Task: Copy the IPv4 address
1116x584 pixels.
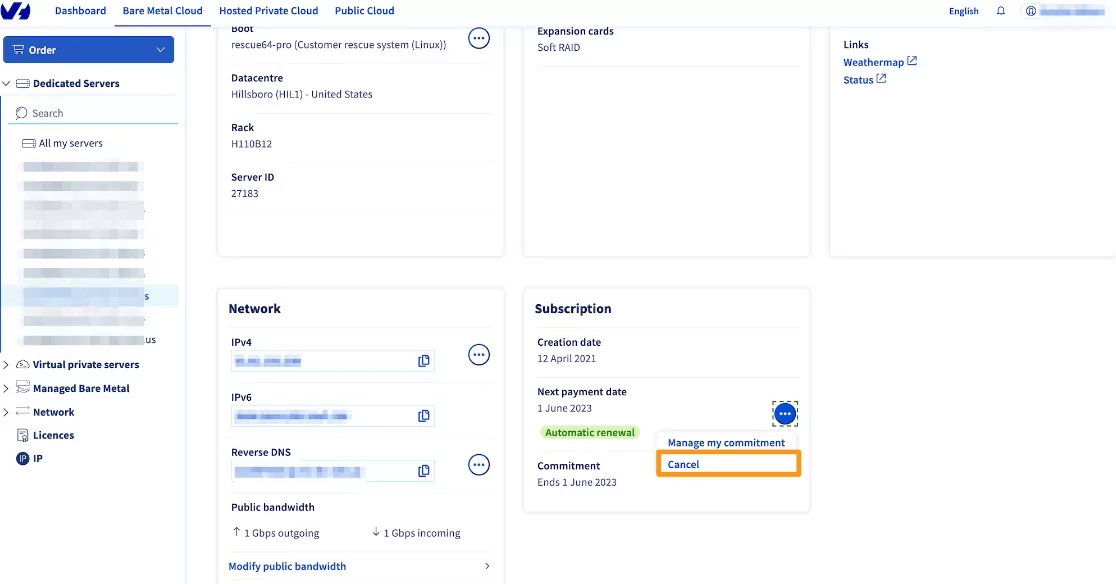Action: 423,361
